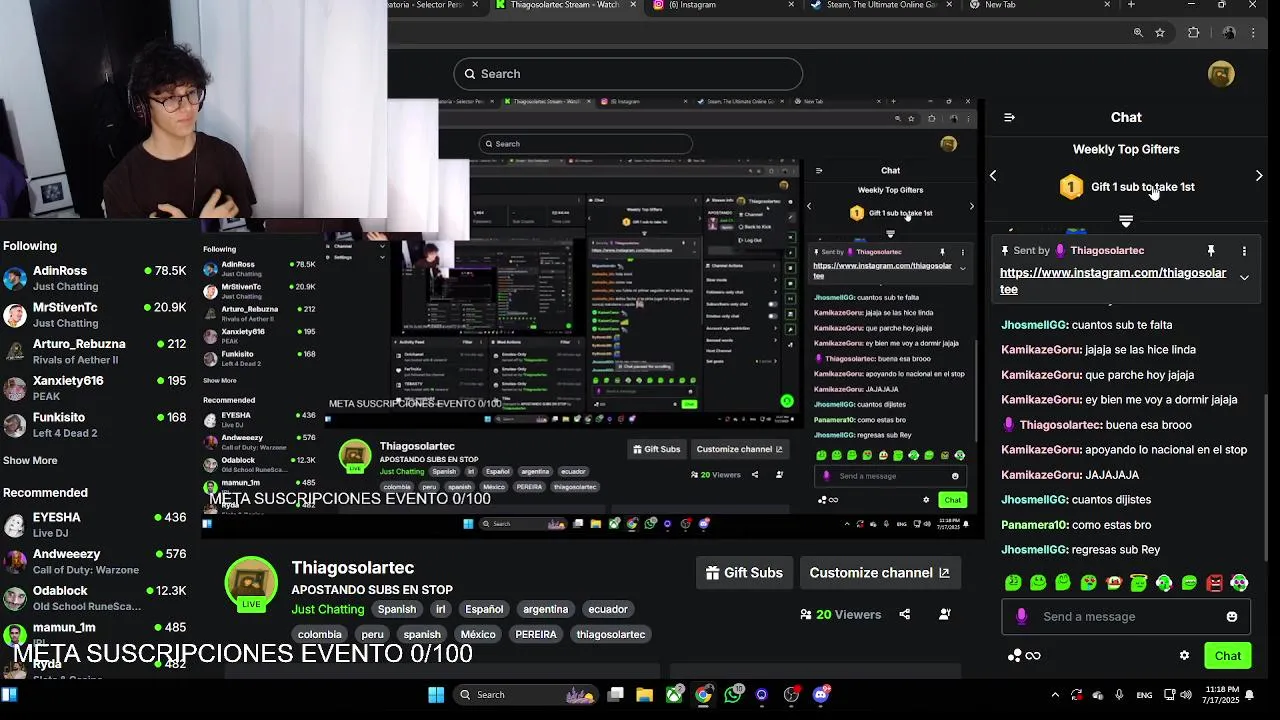The height and width of the screenshot is (720, 1280).
Task: Open the Windows Start menu
Action: 436,695
